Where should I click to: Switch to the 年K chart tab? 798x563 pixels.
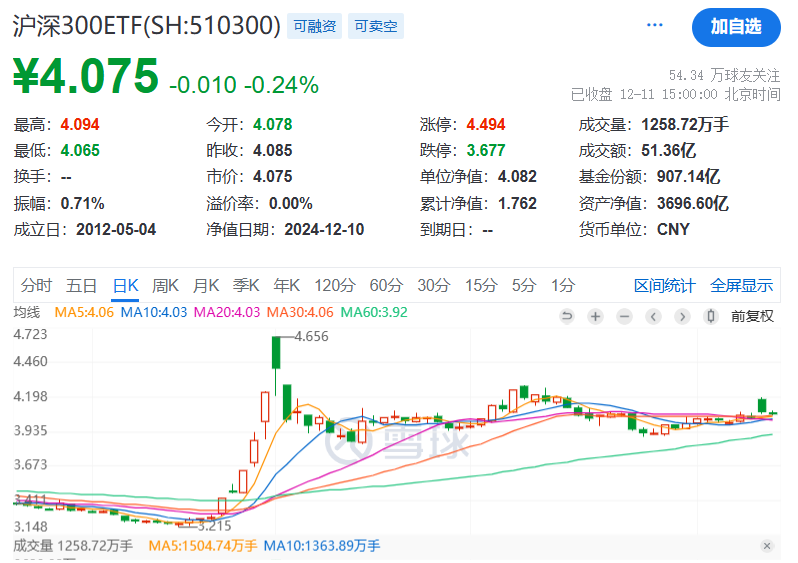pyautogui.click(x=287, y=286)
